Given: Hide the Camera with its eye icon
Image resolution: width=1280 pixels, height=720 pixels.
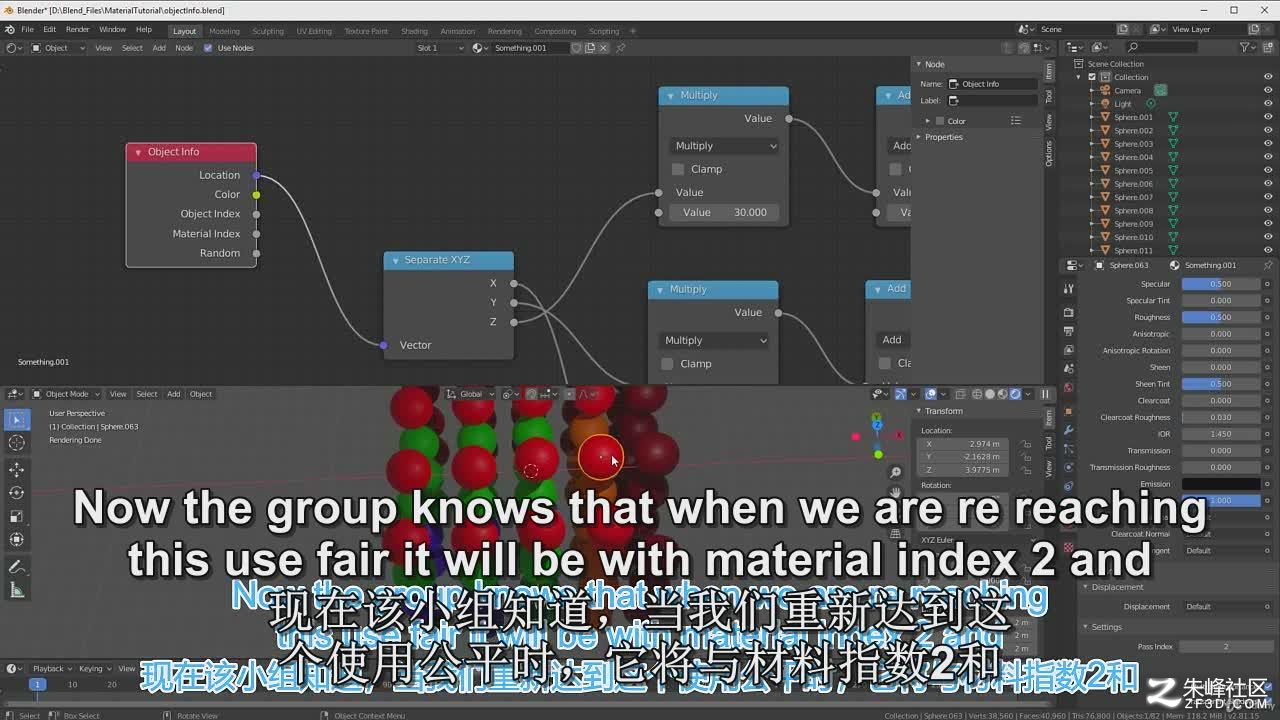Looking at the screenshot, I should 1268,90.
